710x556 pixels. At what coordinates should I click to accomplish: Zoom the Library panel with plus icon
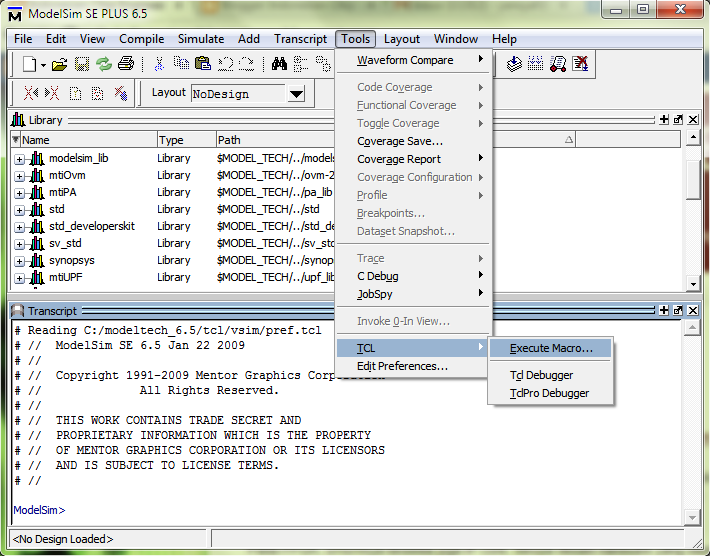click(x=664, y=120)
